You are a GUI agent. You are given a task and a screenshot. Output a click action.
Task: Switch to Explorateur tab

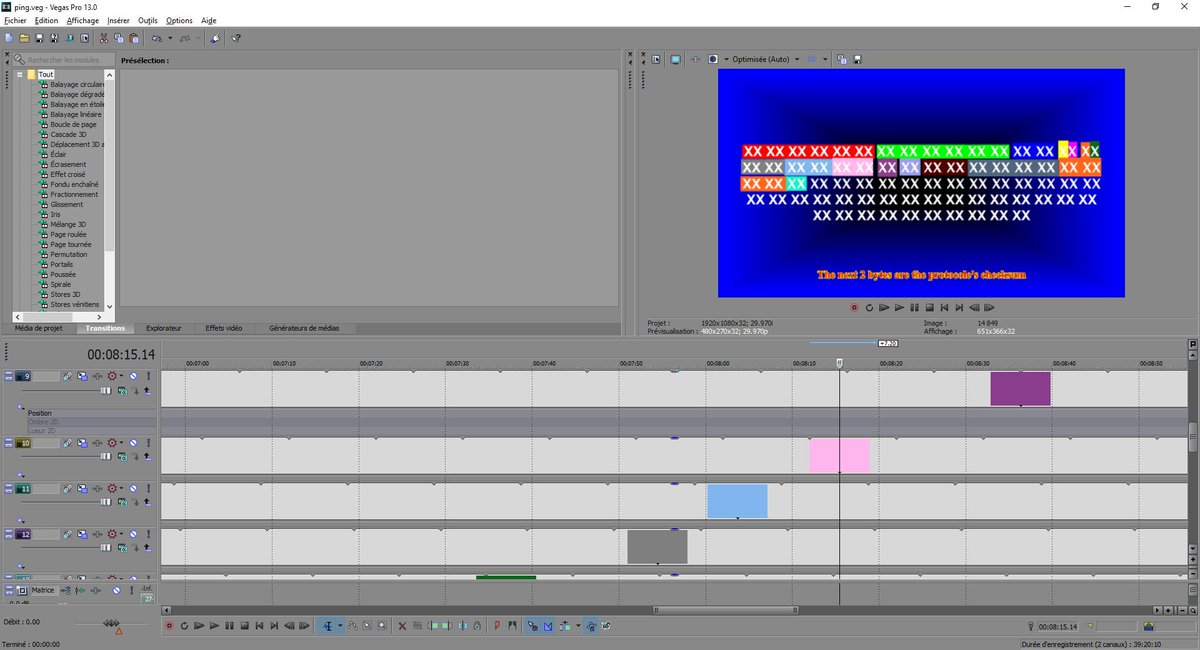click(164, 328)
